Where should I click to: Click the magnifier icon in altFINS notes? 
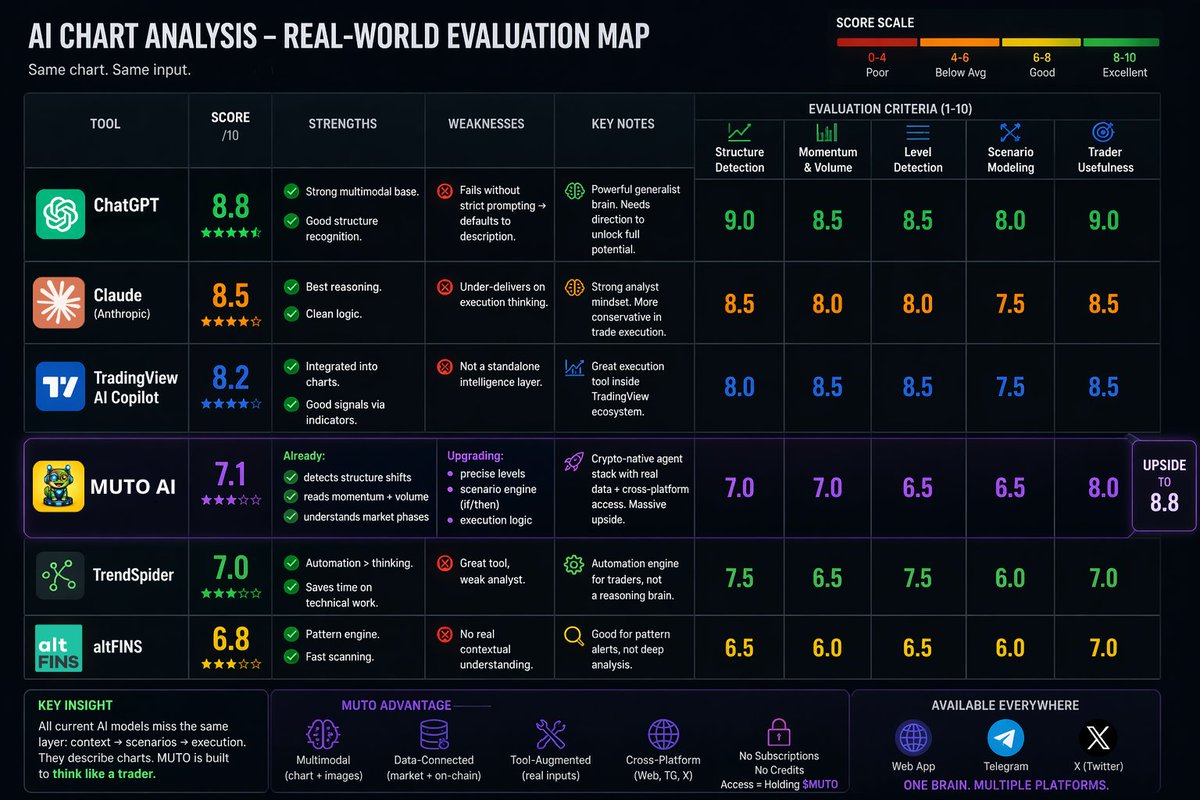tap(574, 635)
